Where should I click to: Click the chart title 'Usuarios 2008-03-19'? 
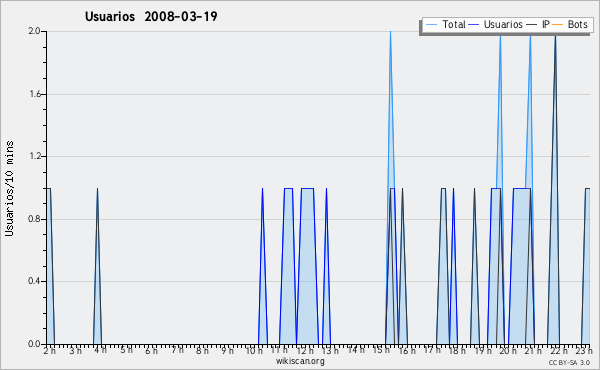[151, 16]
